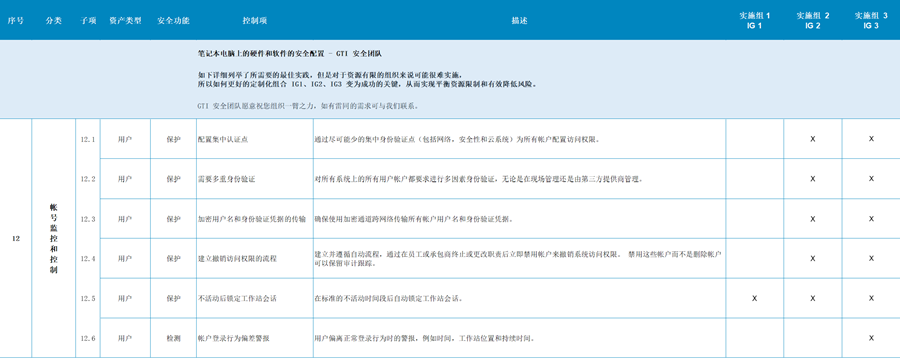Screen dimensions: 900x362
Task: Click the 序号 cell showing 12
Action: click(x=16, y=239)
